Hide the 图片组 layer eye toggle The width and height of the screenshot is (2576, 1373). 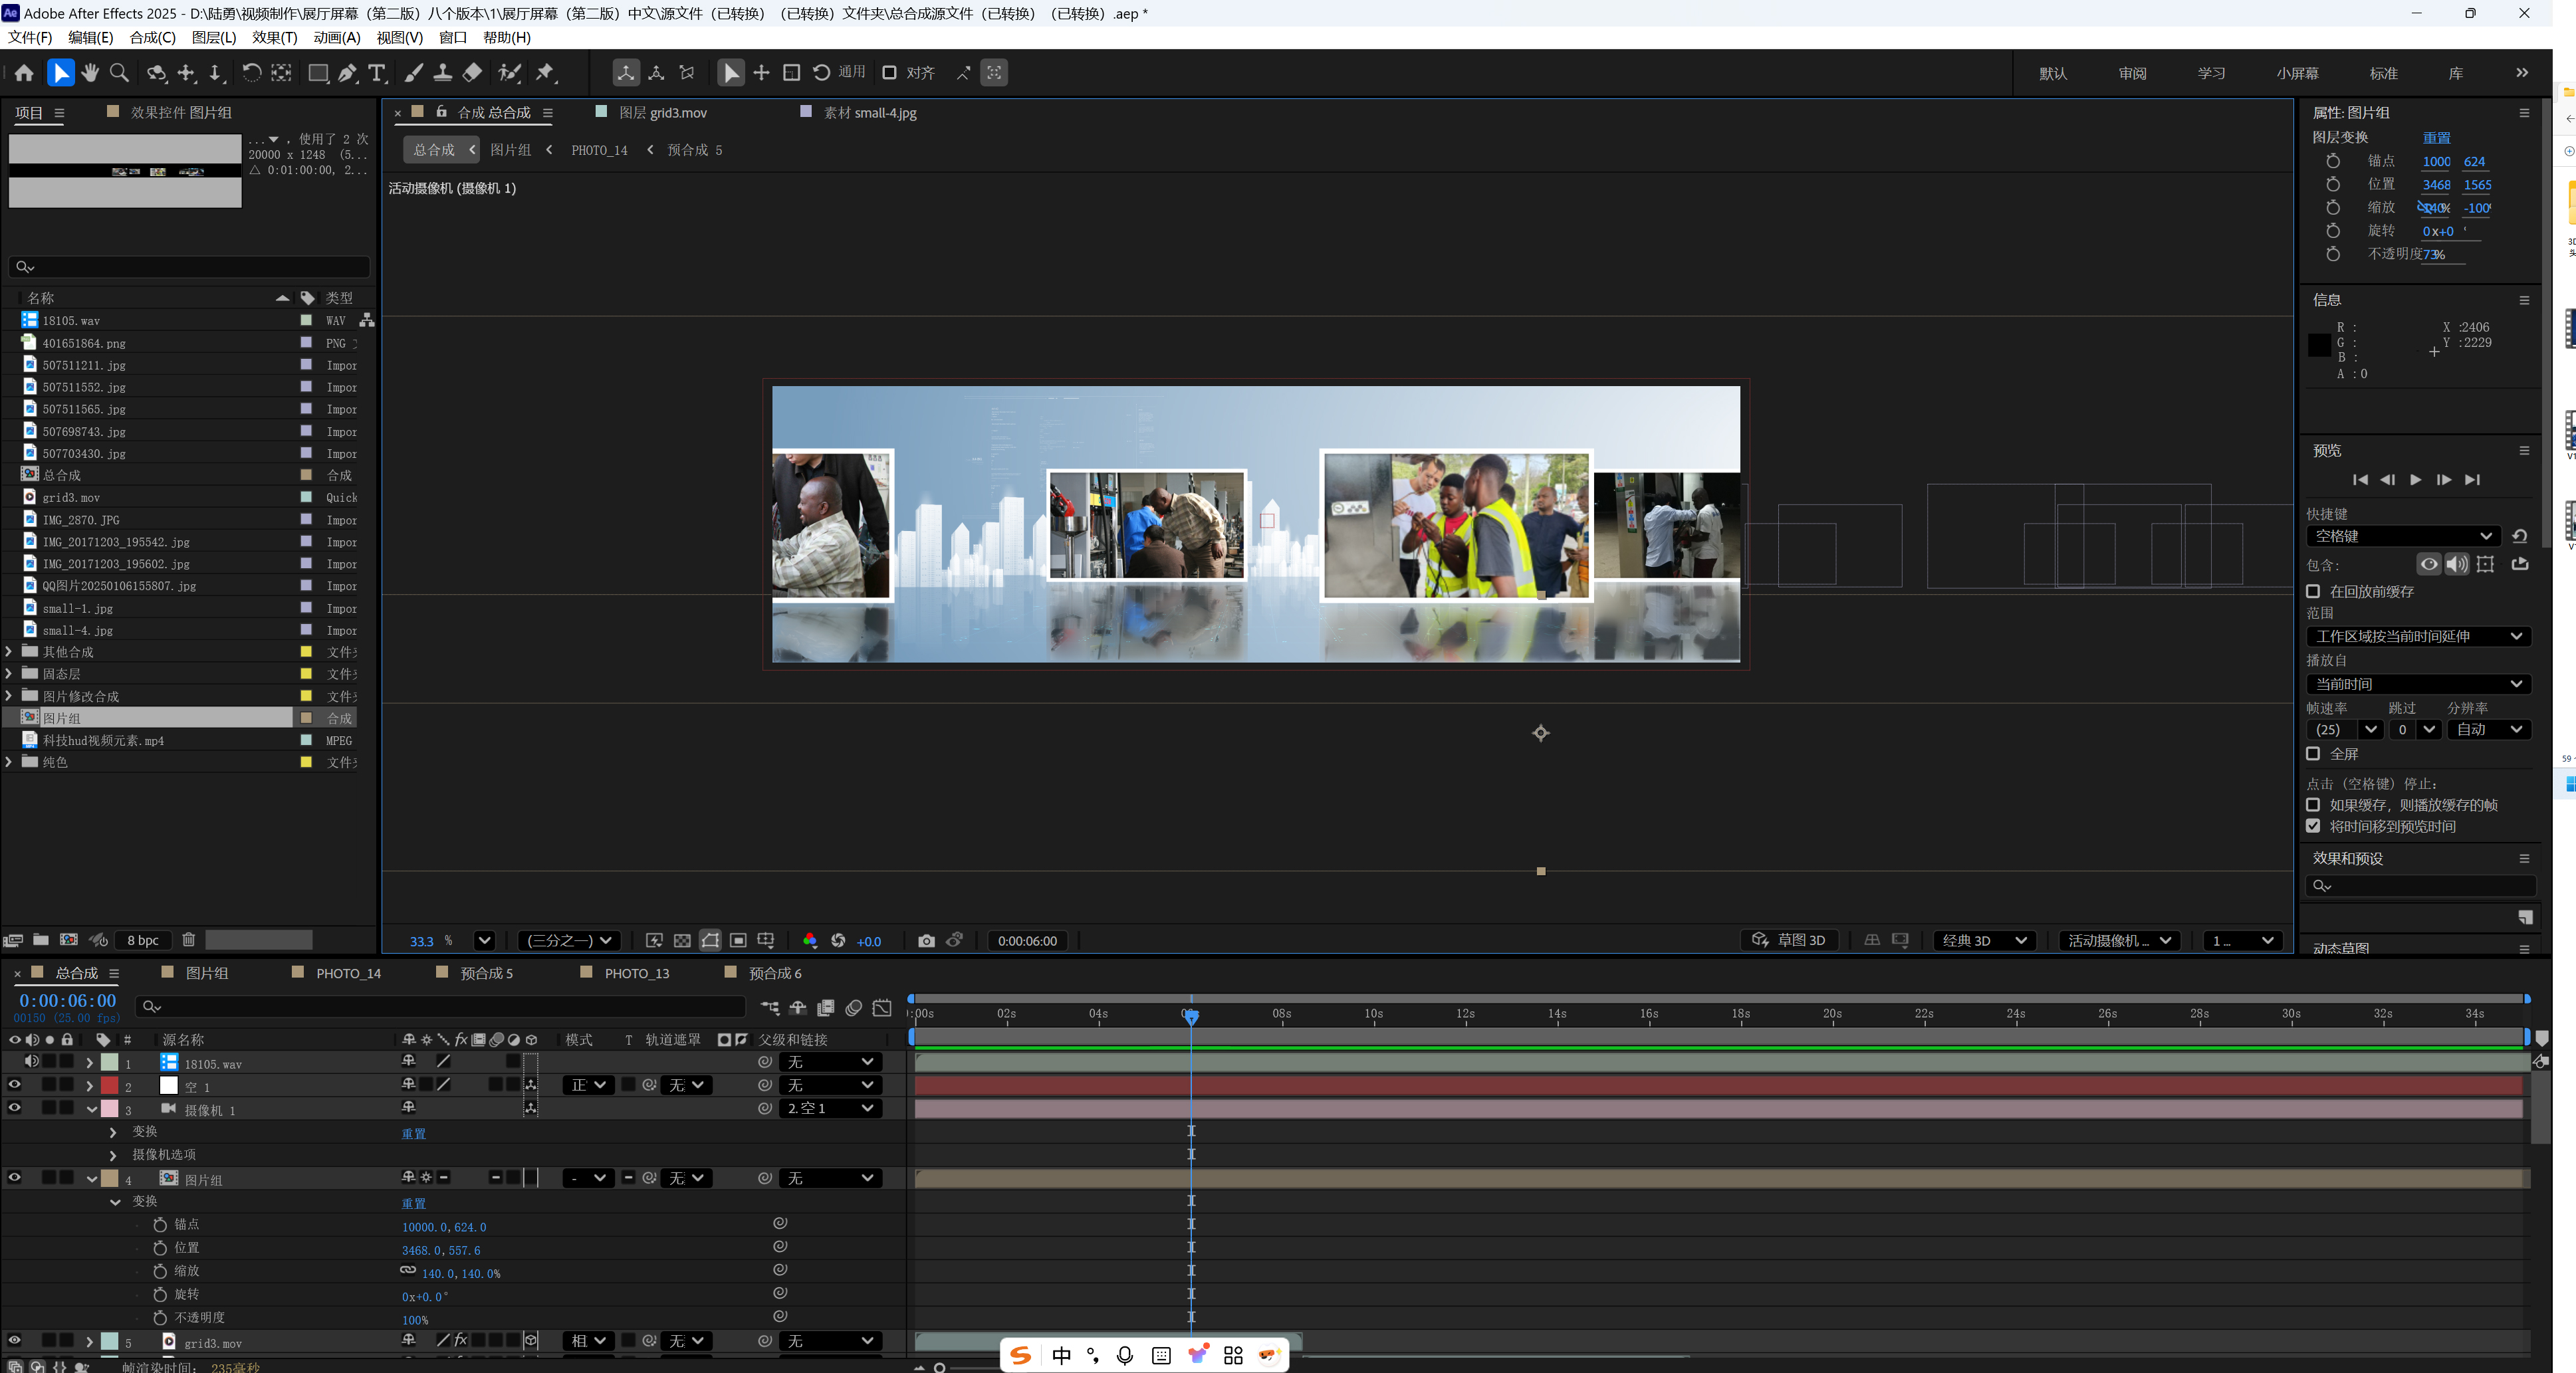tap(14, 1178)
